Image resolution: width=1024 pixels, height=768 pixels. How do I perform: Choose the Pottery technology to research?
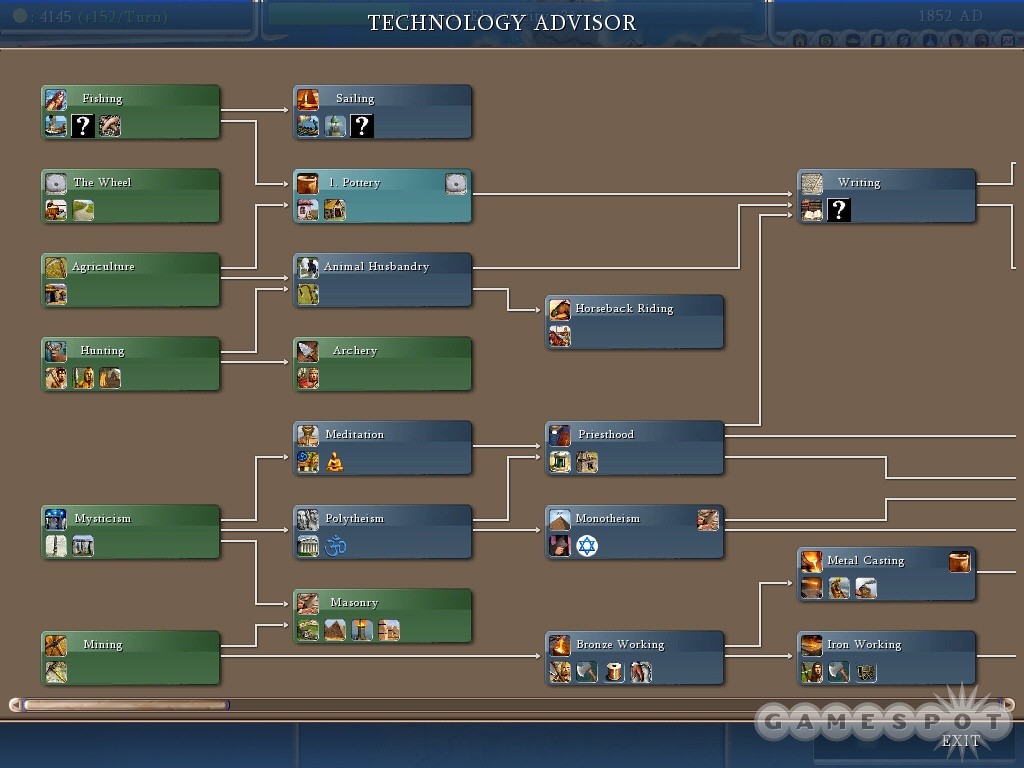coord(383,196)
